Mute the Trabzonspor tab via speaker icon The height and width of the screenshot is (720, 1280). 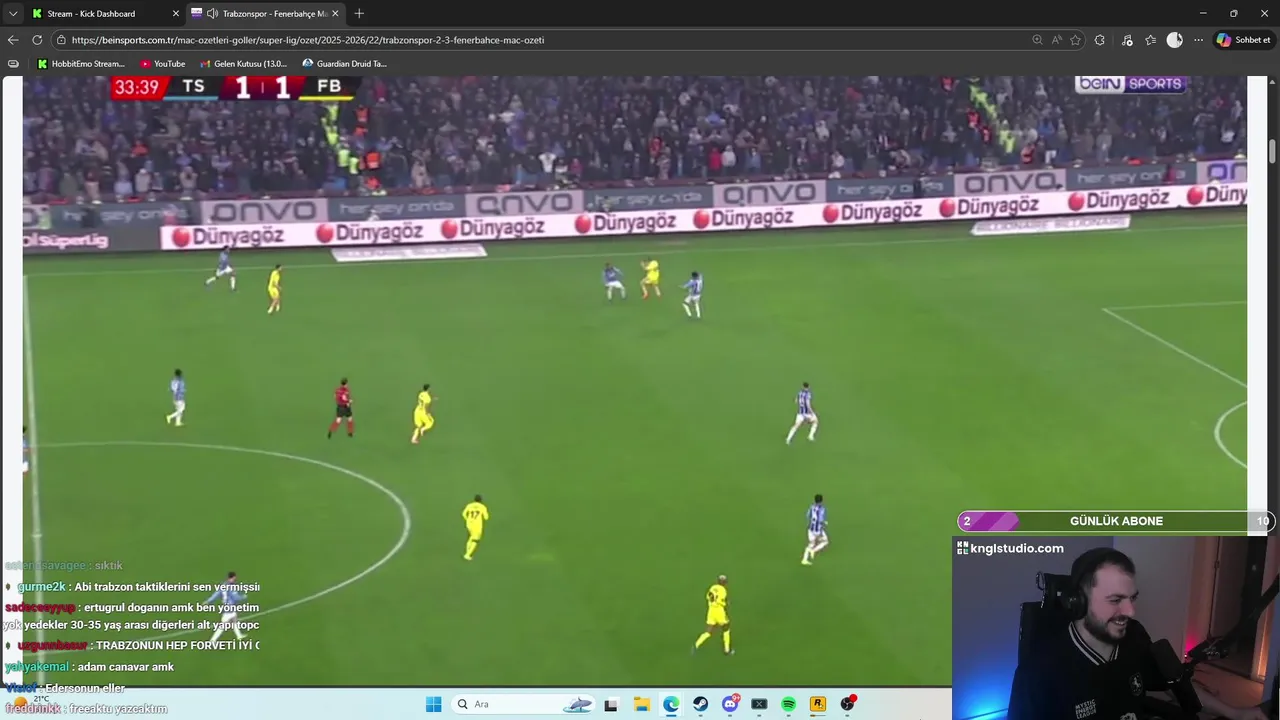[212, 14]
